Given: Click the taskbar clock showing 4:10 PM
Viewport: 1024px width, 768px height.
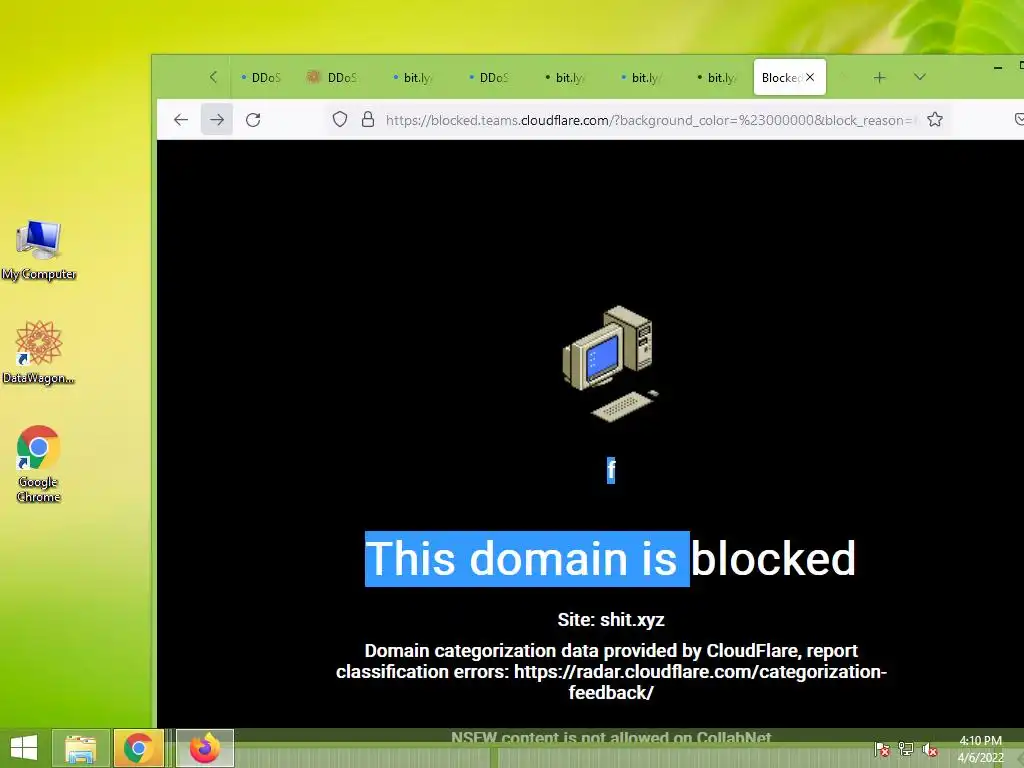Looking at the screenshot, I should 980,749.
